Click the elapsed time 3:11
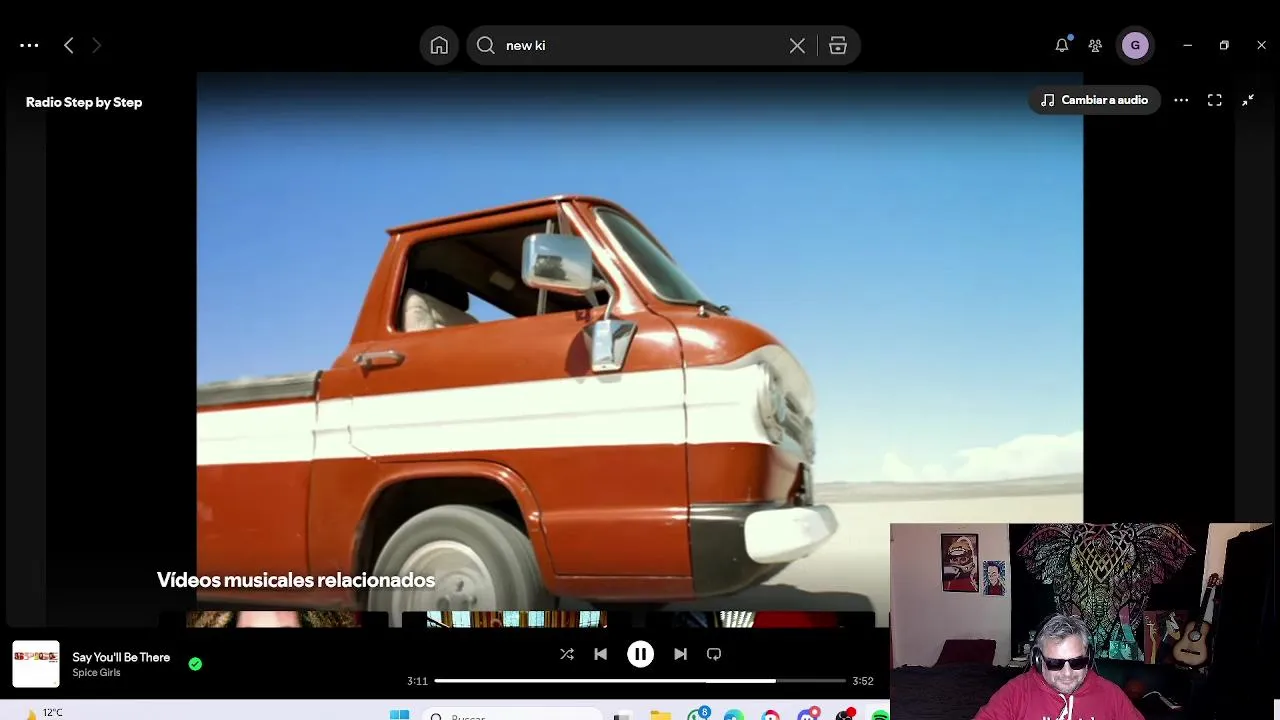Viewport: 1280px width, 720px height. click(417, 681)
